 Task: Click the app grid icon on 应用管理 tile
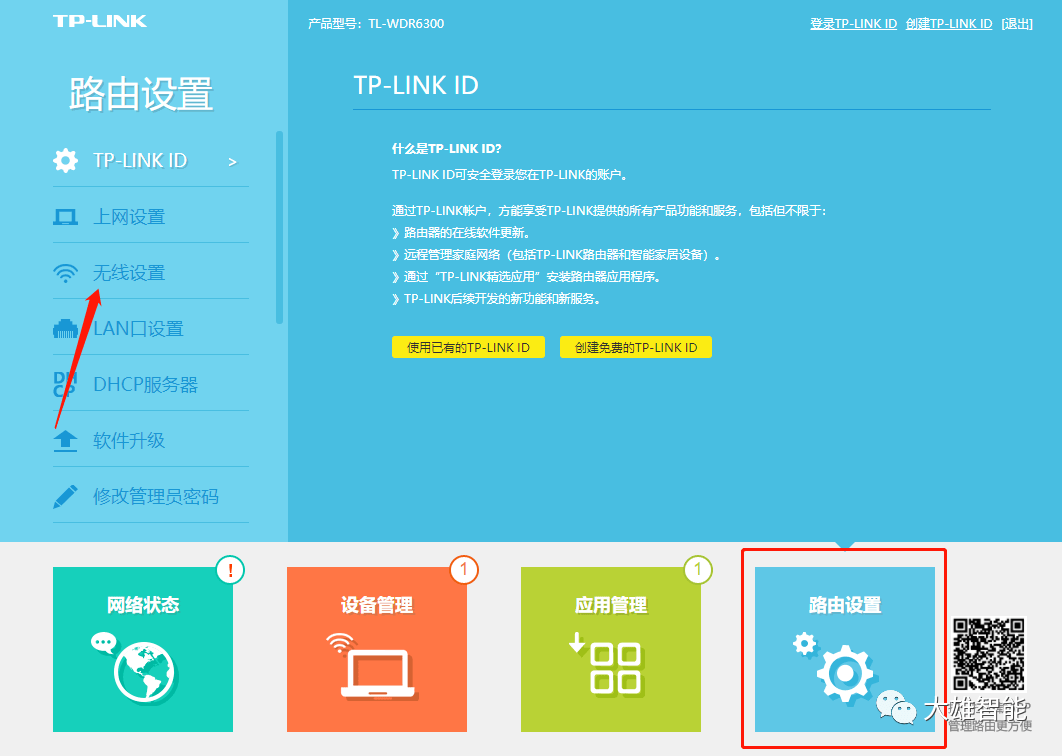coord(606,664)
